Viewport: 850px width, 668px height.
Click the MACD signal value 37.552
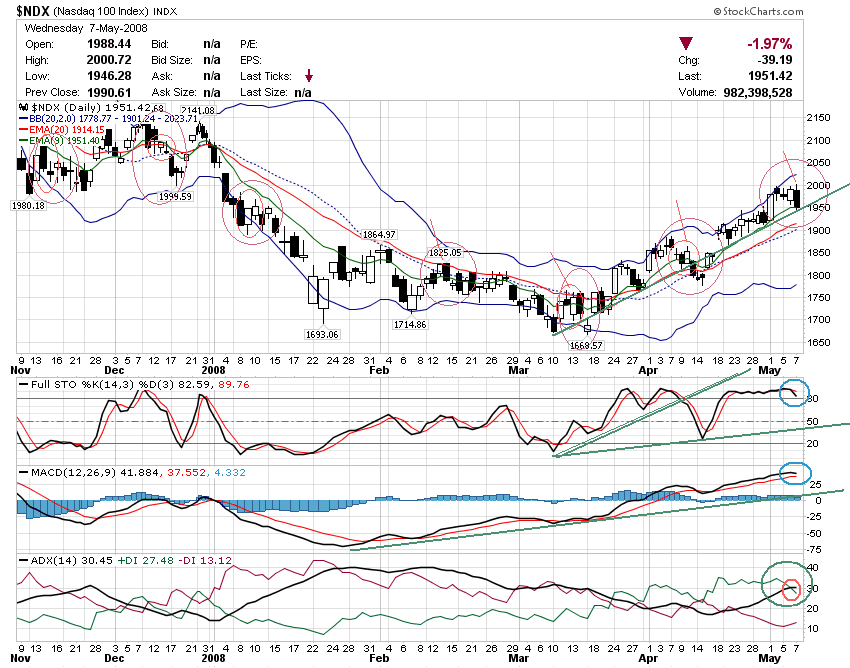186,473
